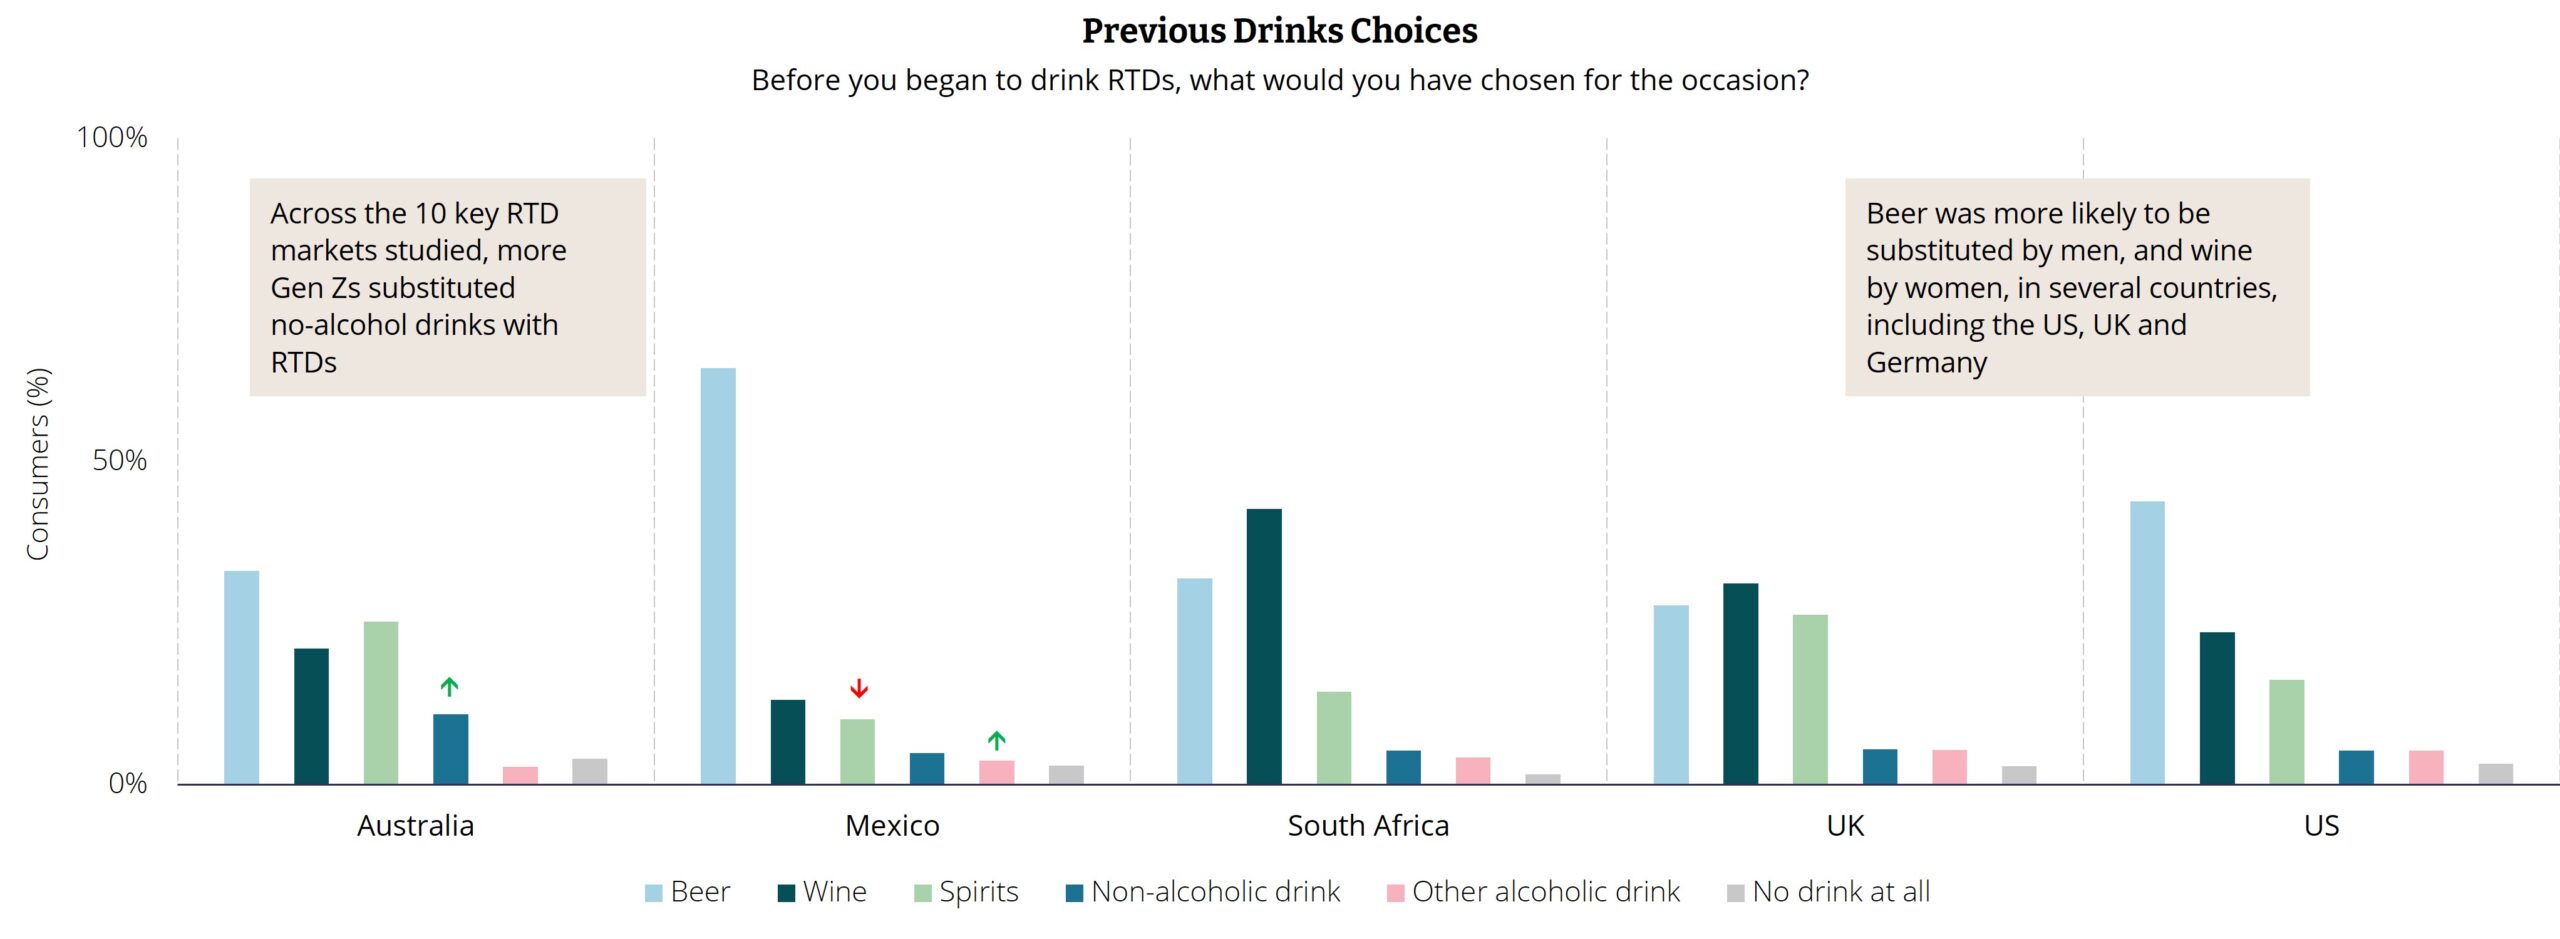
Task: Select the Spirits bar for the UK
Action: (x=1810, y=699)
